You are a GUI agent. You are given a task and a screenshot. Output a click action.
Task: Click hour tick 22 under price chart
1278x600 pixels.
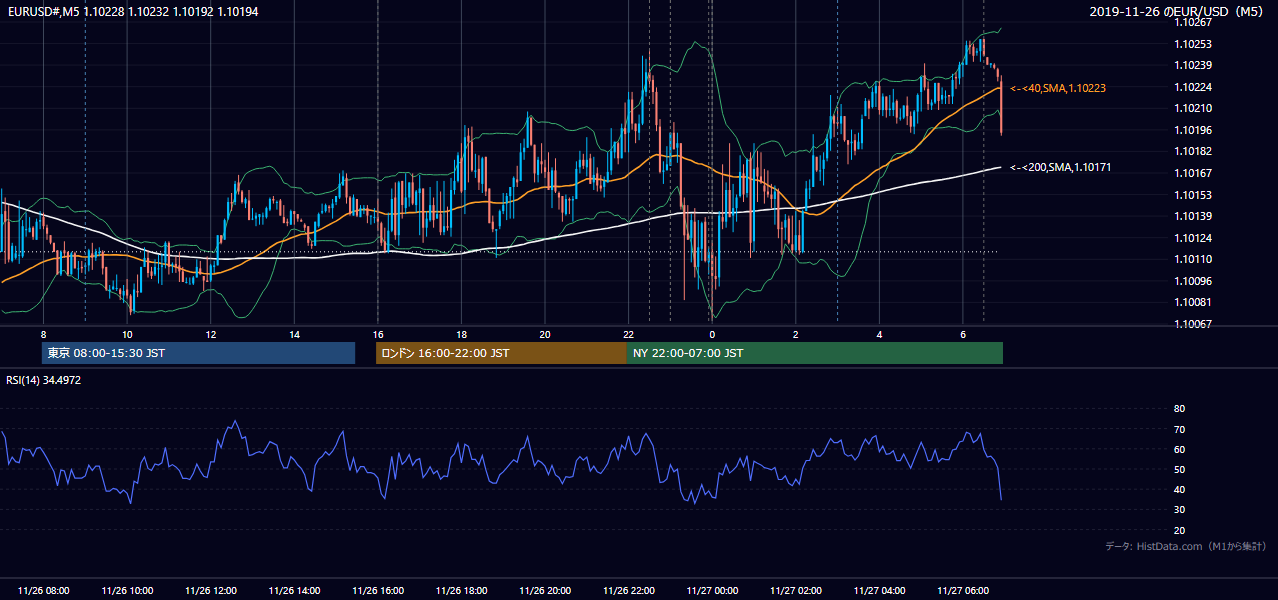pyautogui.click(x=628, y=334)
